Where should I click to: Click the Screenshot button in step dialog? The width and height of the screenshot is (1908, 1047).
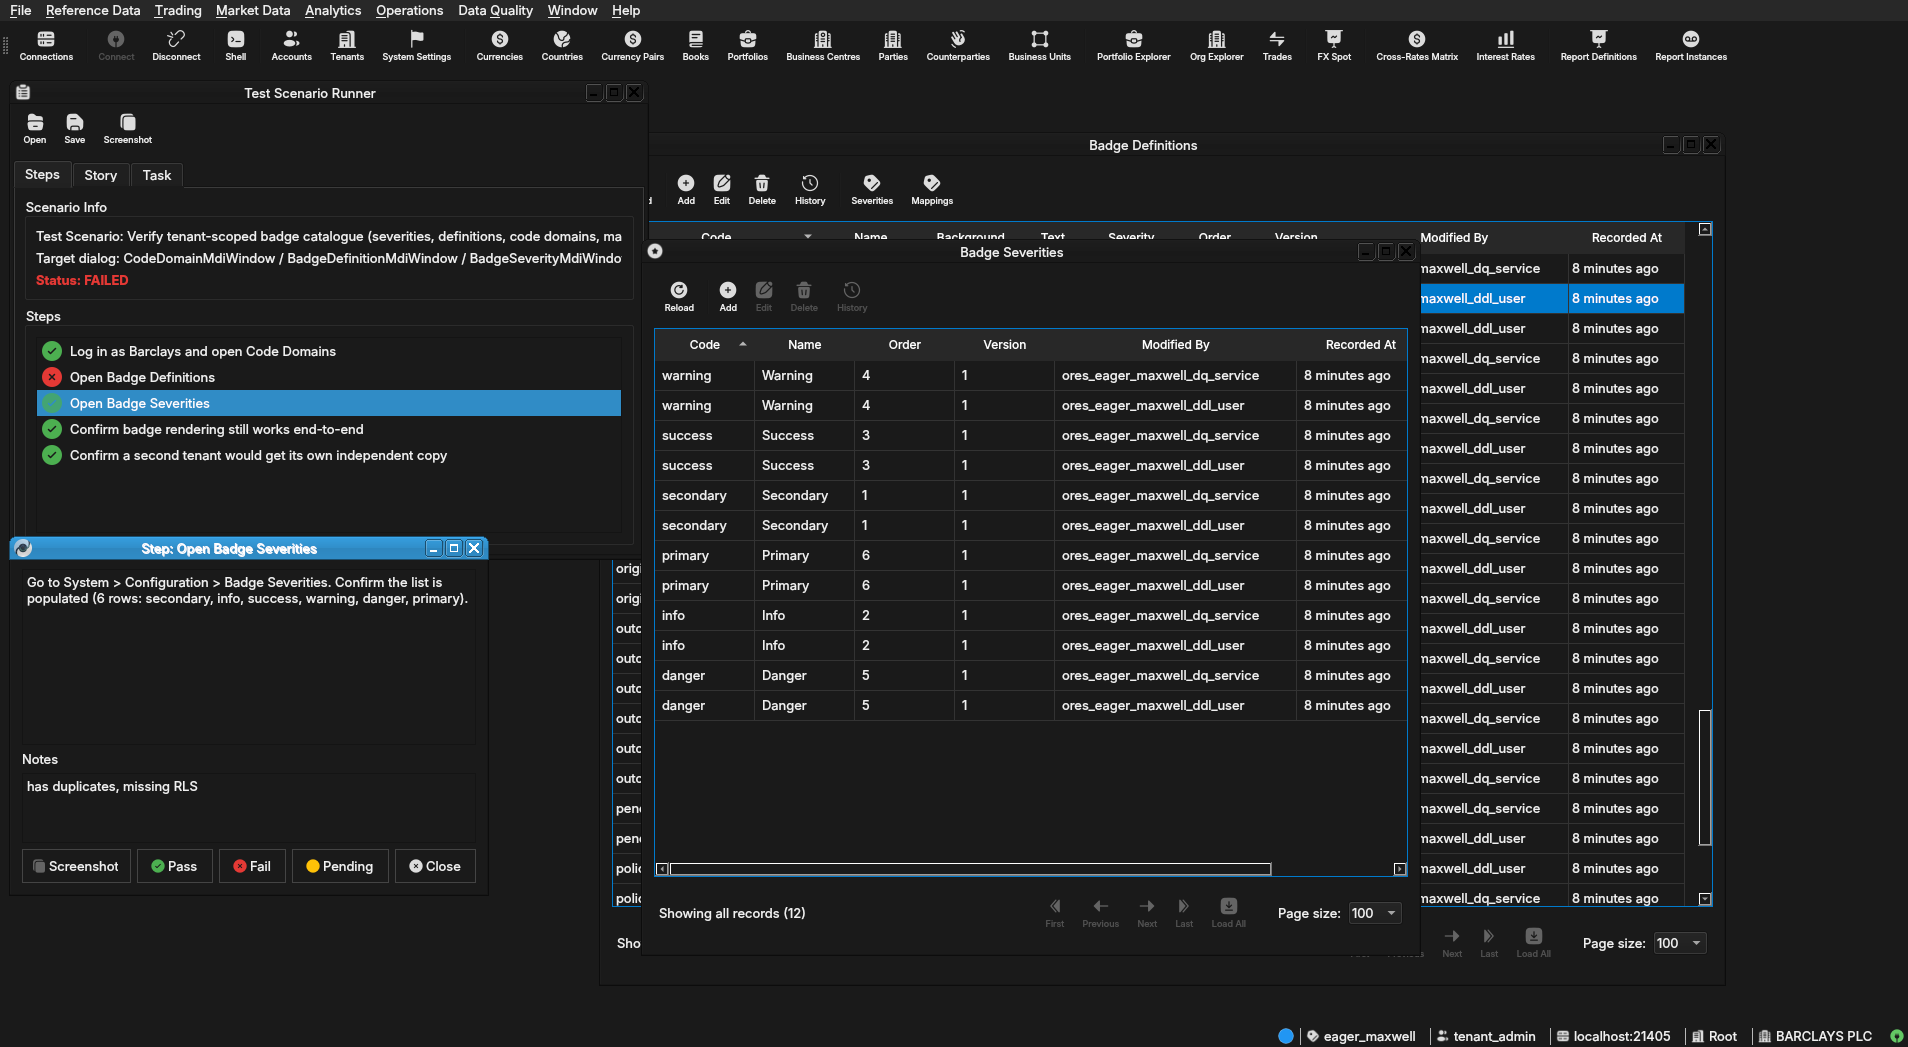point(76,866)
